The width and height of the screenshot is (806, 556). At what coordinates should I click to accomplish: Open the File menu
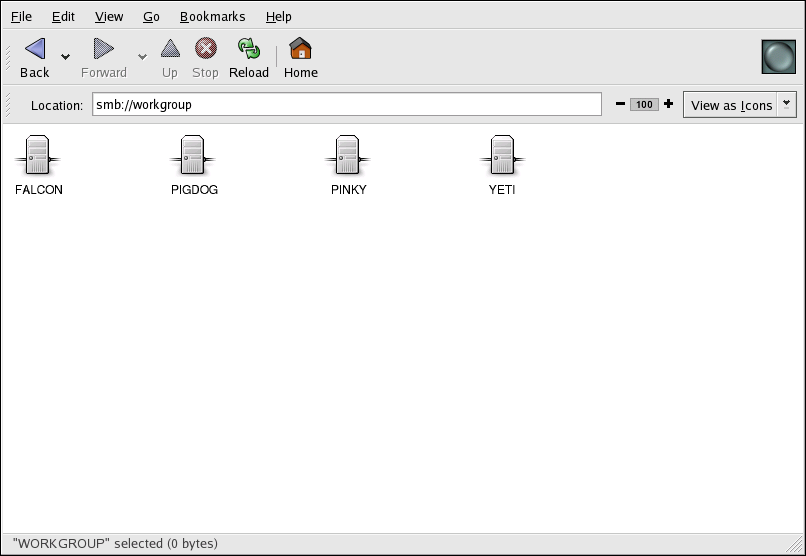21,16
